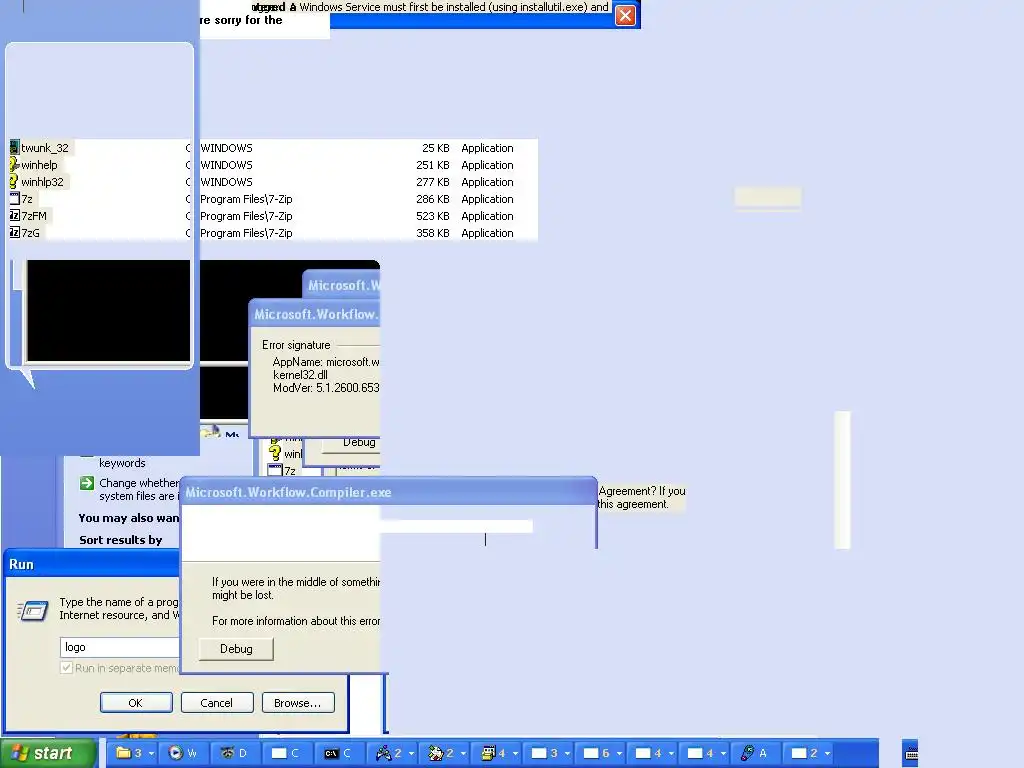The image size is (1024, 768).
Task: Click the Program Files\7-Zip folder cell for 286 KB row
Action: [x=246, y=199]
